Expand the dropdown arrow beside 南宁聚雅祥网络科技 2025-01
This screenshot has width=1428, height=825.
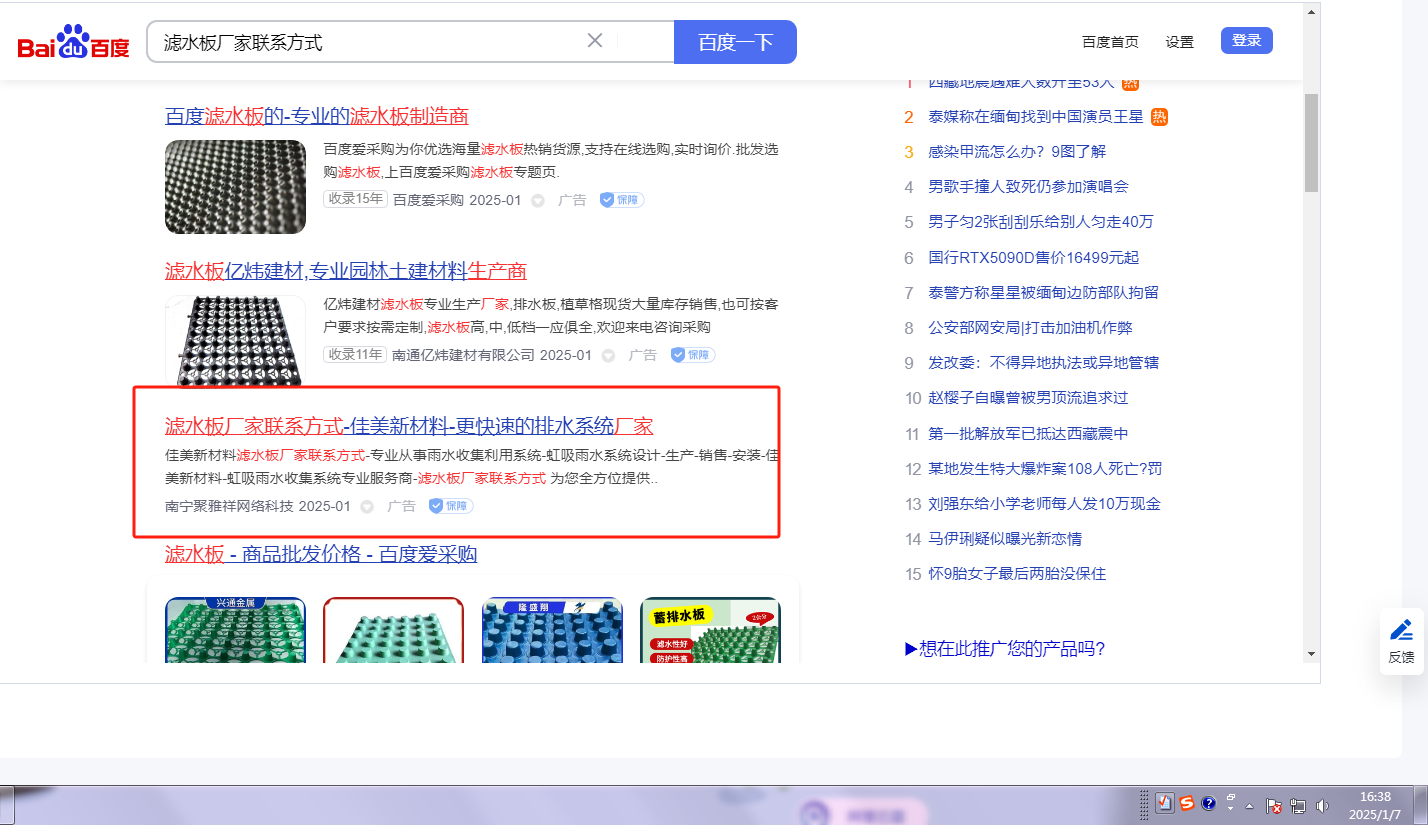coord(367,506)
